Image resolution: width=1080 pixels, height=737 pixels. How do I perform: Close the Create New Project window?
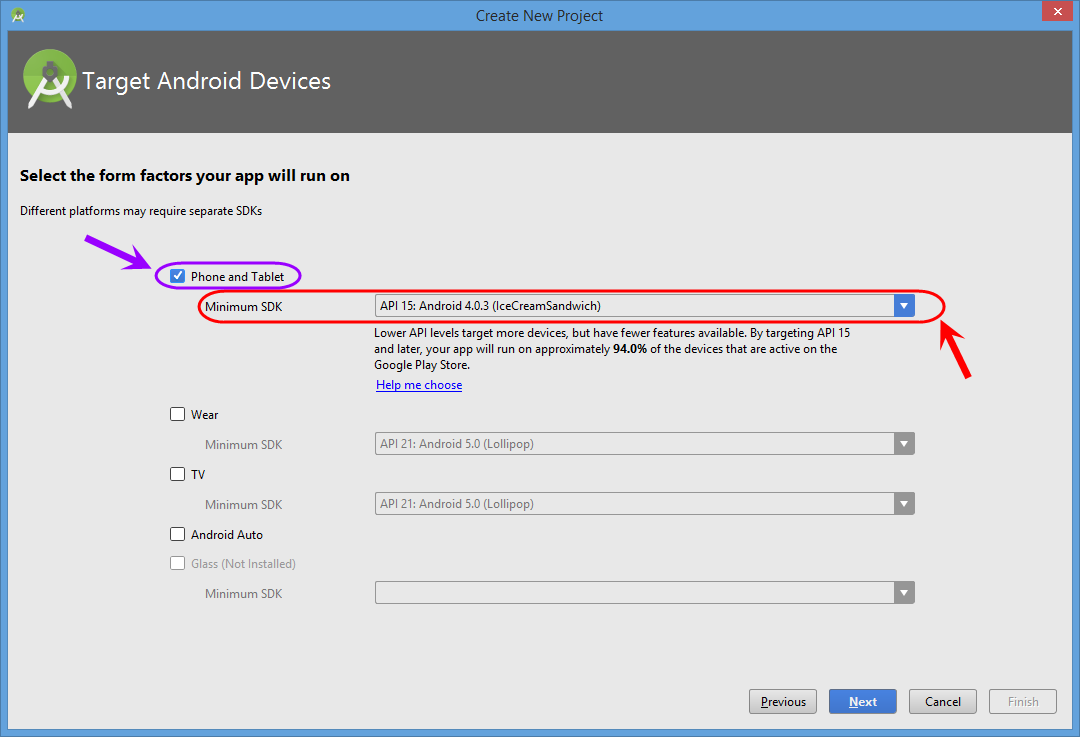1057,11
